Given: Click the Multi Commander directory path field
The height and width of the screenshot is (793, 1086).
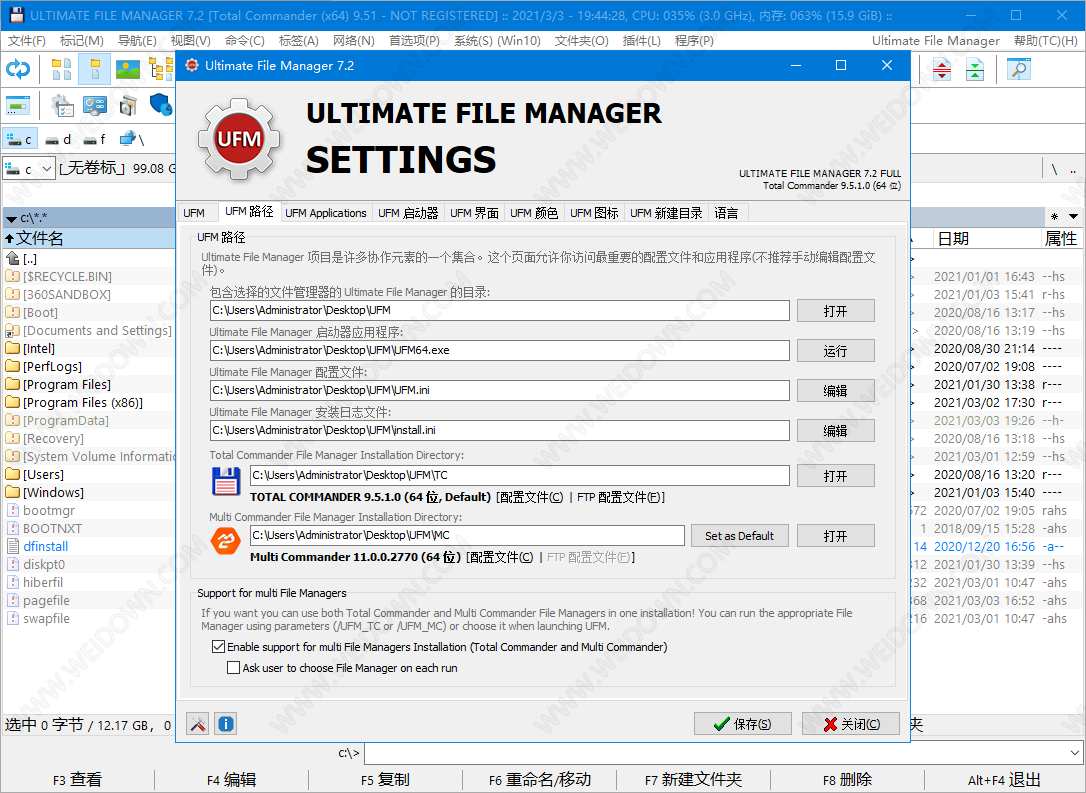Looking at the screenshot, I should coord(468,535).
